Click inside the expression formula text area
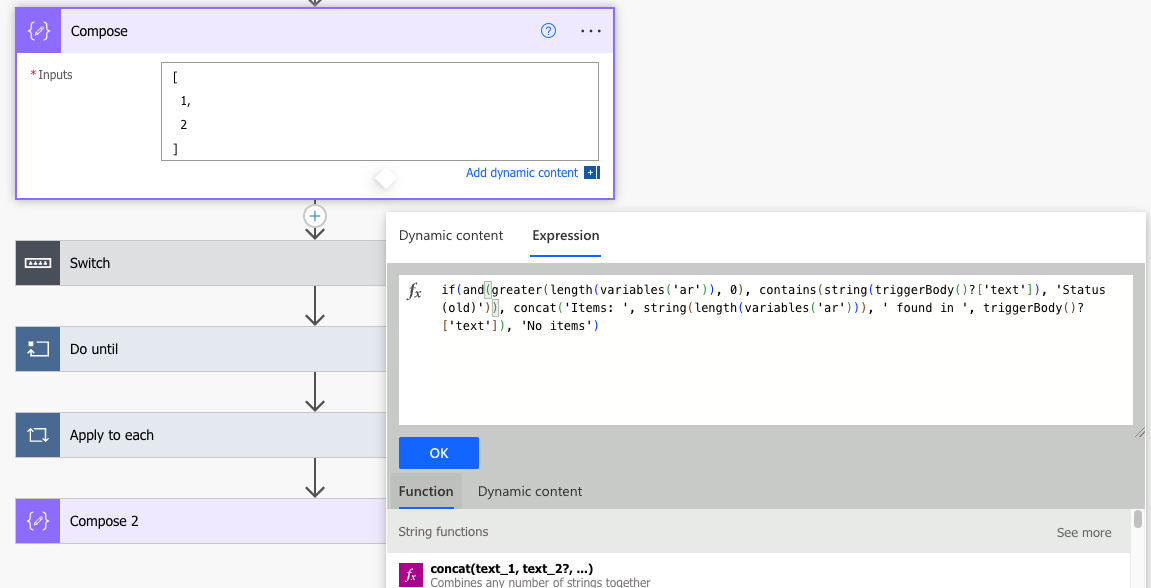Viewport: 1151px width, 588px height. [x=766, y=350]
